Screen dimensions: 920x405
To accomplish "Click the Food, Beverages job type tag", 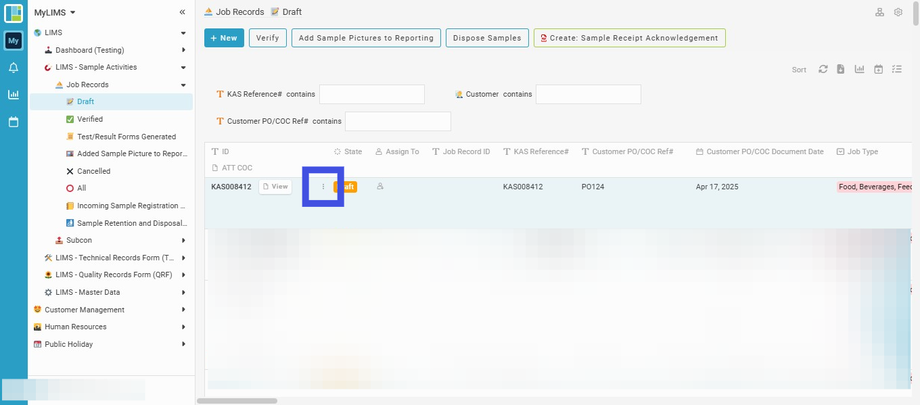I will [874, 187].
